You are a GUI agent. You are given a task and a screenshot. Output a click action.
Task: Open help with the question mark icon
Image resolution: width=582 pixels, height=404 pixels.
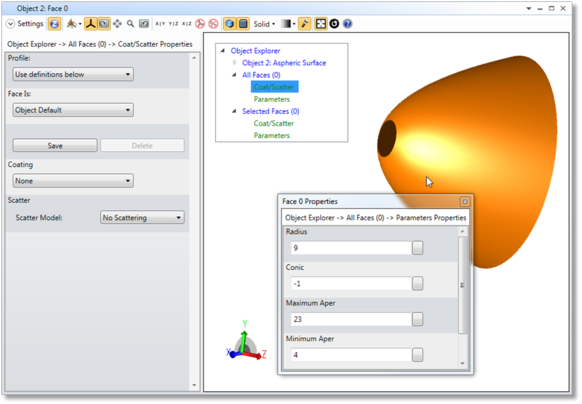pos(347,24)
